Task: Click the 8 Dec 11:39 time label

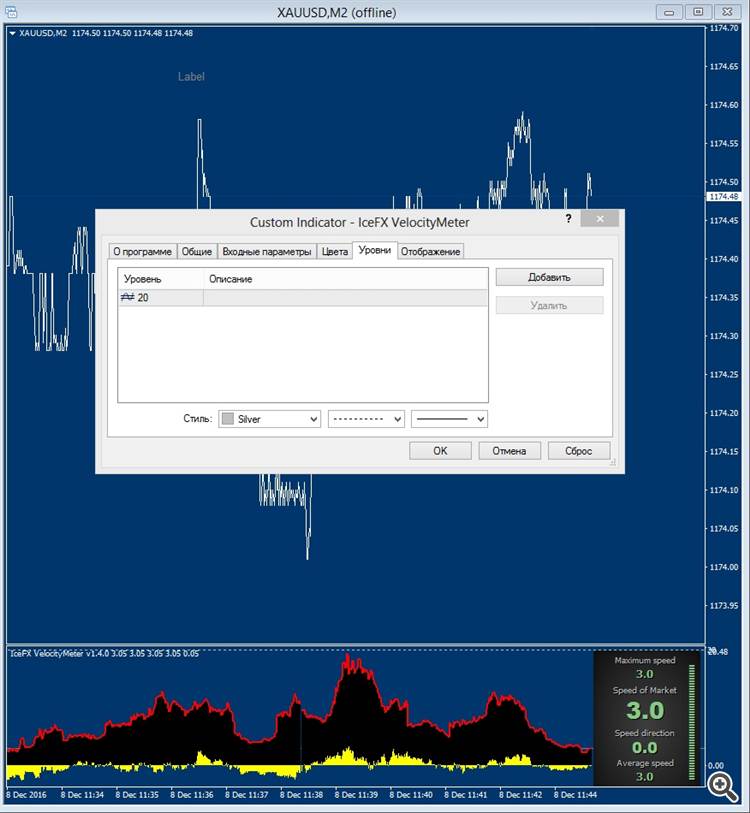Action: point(356,794)
